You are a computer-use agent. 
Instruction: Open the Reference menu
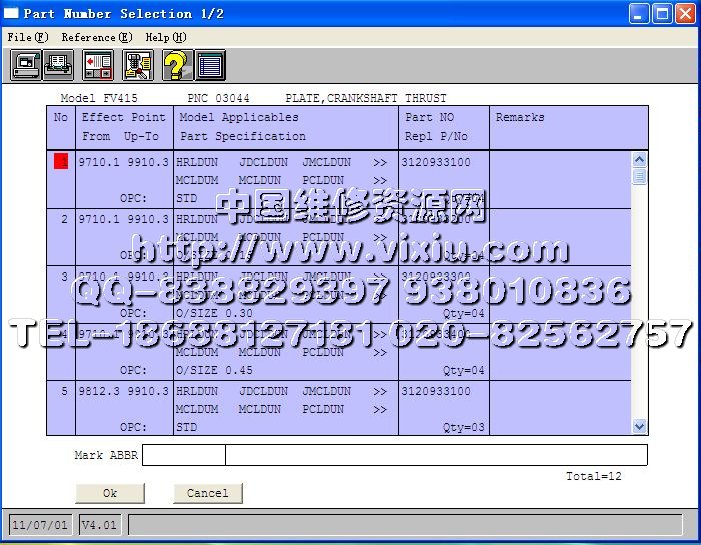coord(96,37)
